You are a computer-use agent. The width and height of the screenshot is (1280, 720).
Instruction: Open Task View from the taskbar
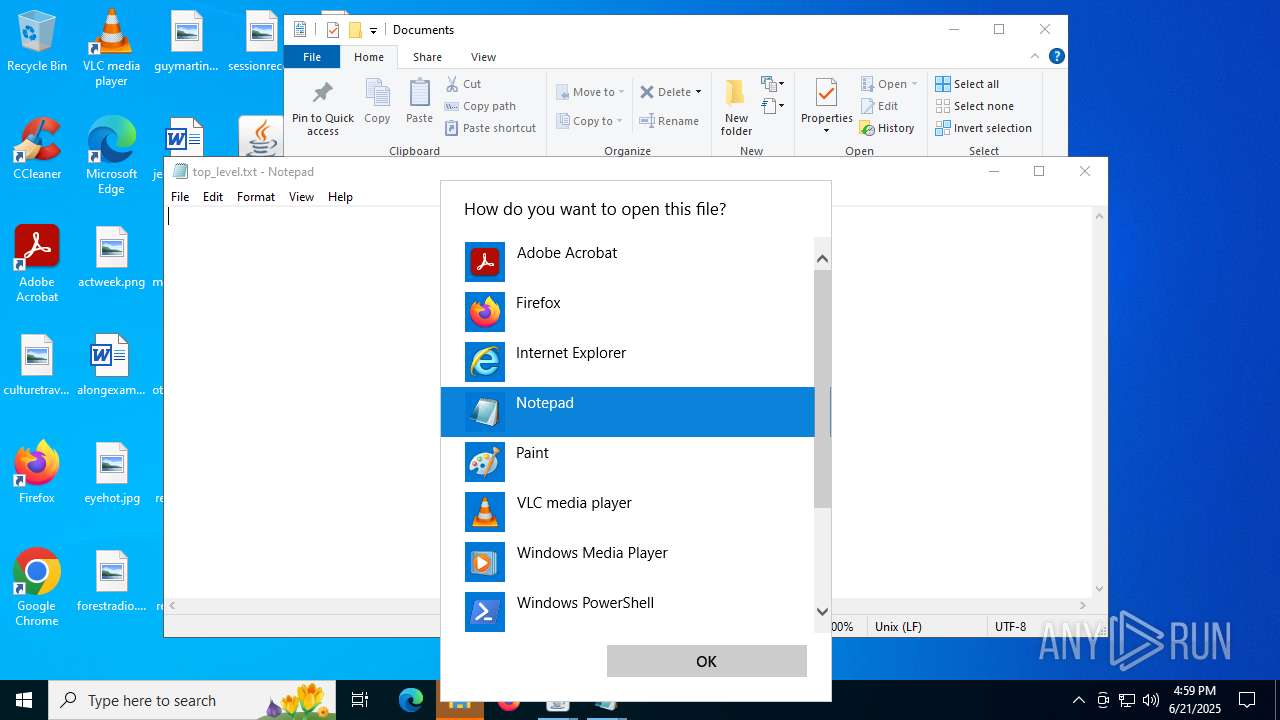(x=360, y=700)
